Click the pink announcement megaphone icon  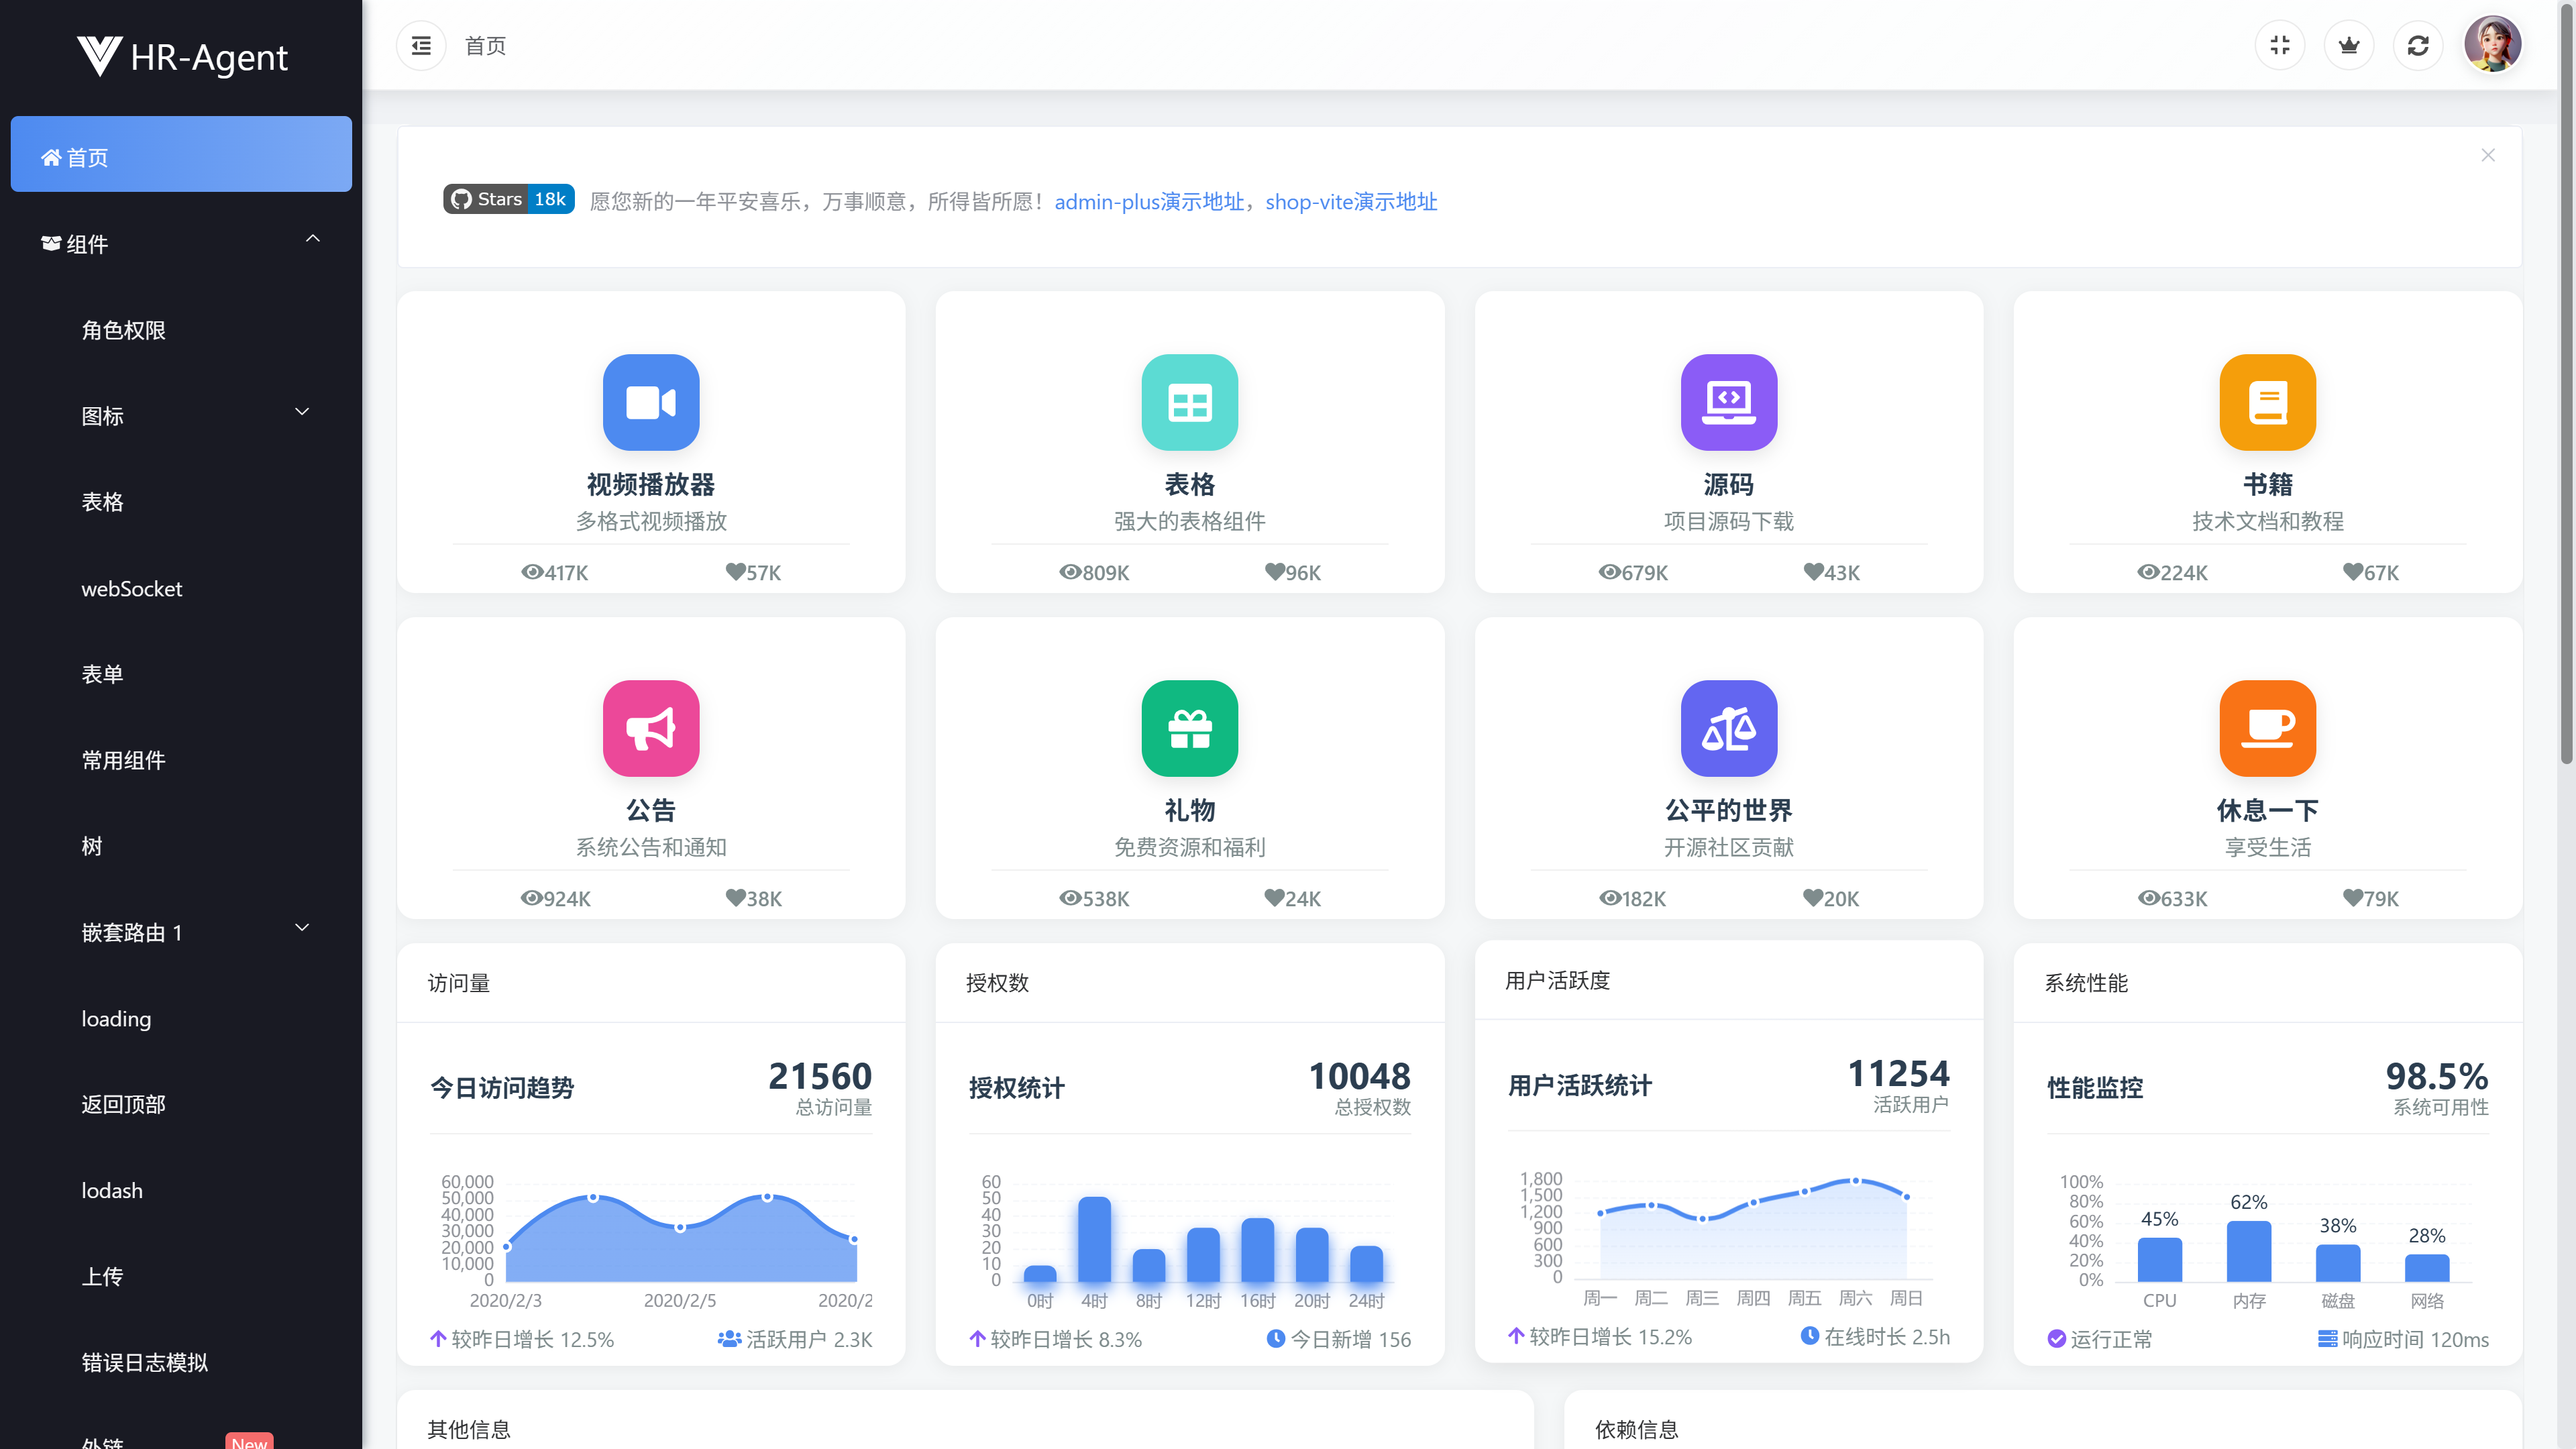pyautogui.click(x=651, y=728)
